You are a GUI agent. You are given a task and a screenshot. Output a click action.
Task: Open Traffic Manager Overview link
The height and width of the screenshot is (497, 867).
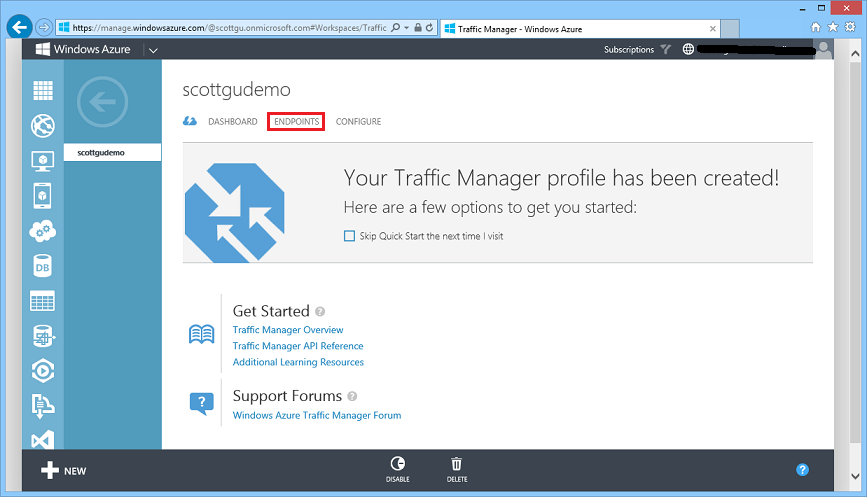(288, 330)
